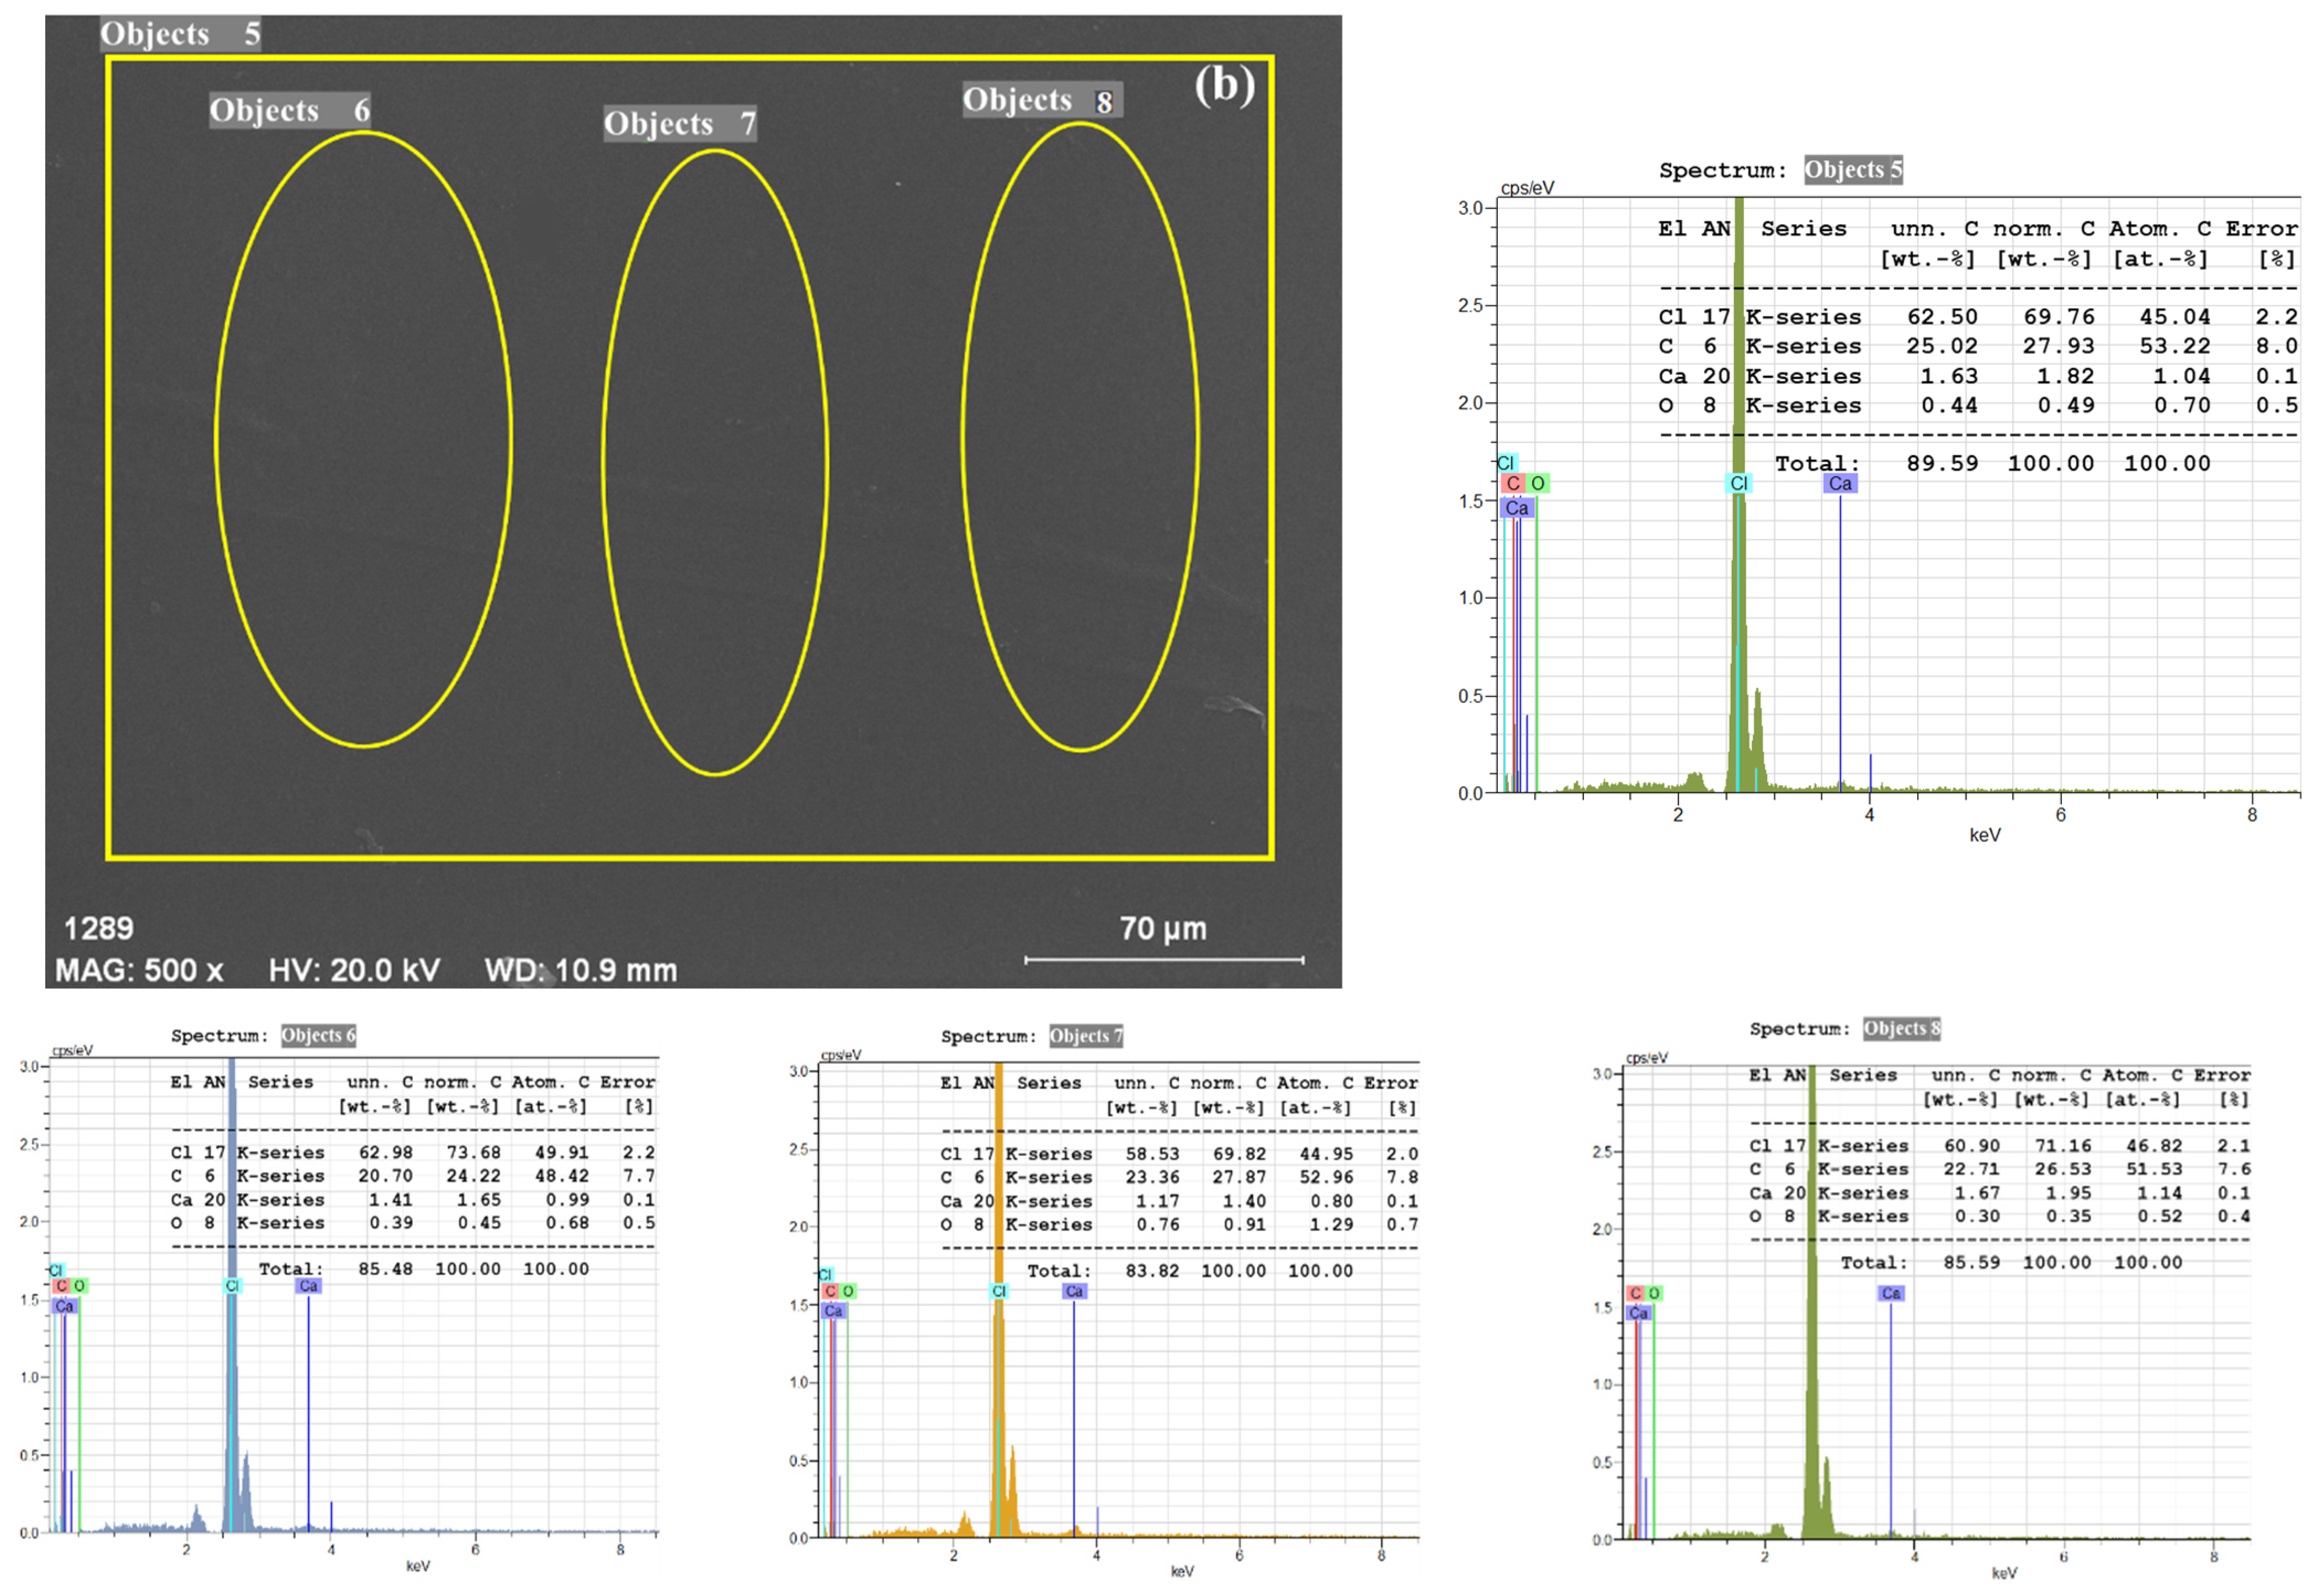Select the Objects 7 label on SEM image
The height and width of the screenshot is (1596, 2324).
coord(679,124)
